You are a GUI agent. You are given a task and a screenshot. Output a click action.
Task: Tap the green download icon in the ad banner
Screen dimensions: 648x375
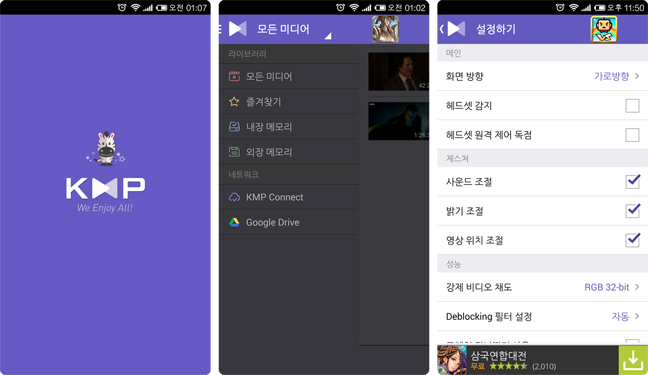633,360
